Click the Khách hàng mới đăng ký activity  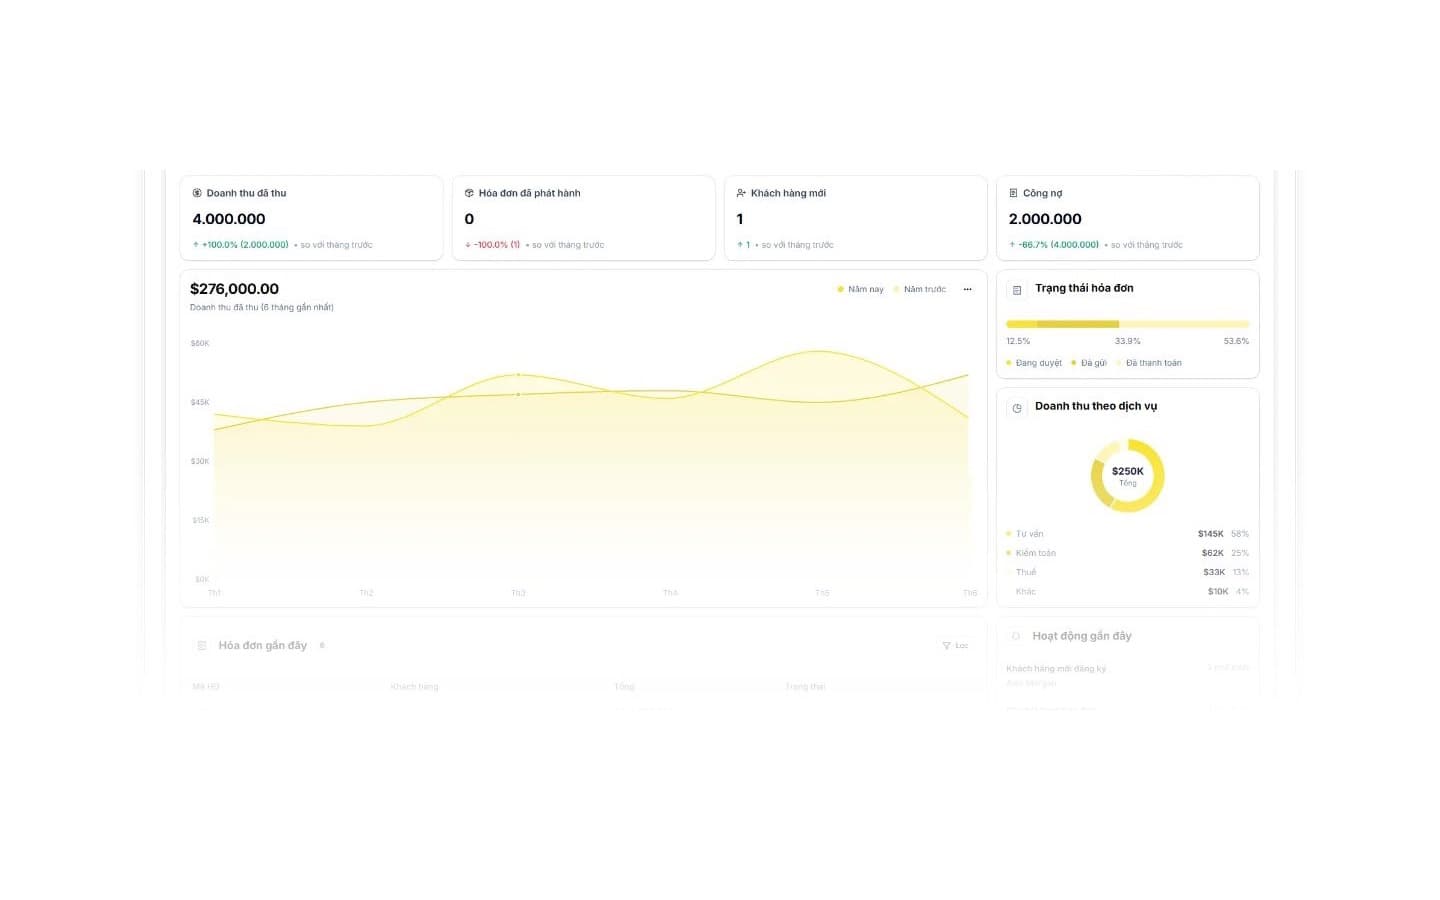1056,668
